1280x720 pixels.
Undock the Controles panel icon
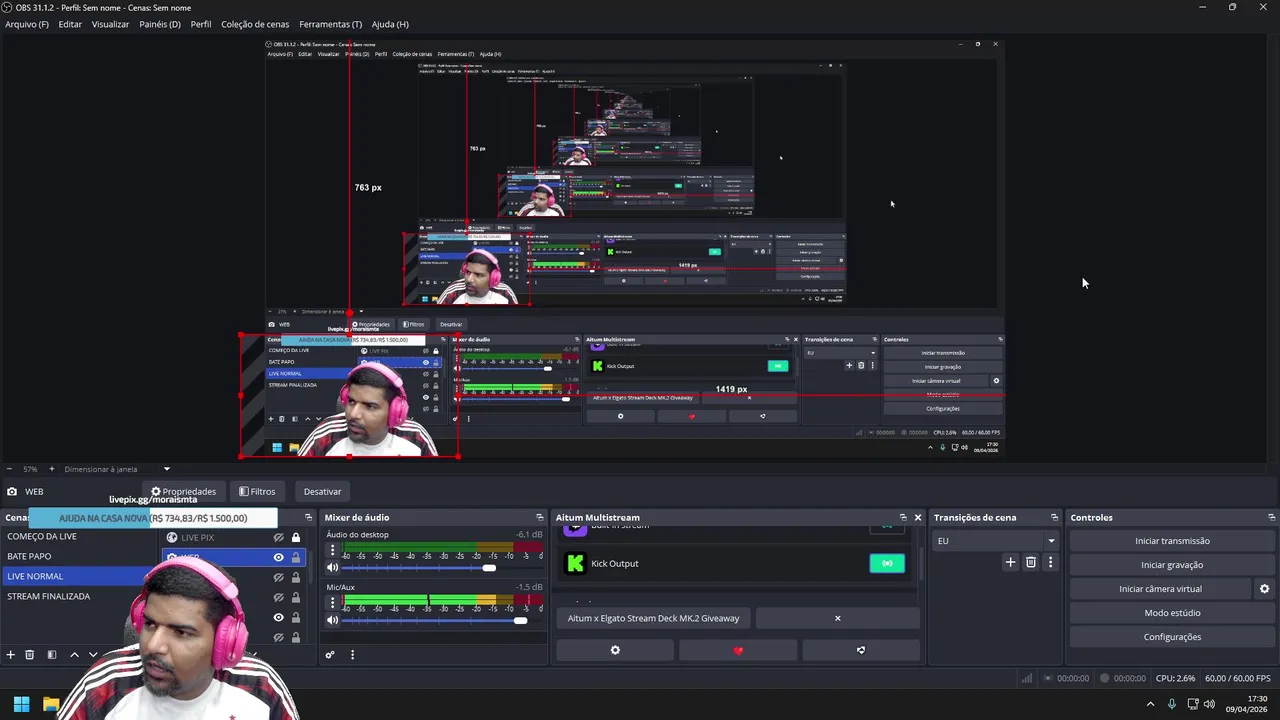(1272, 517)
